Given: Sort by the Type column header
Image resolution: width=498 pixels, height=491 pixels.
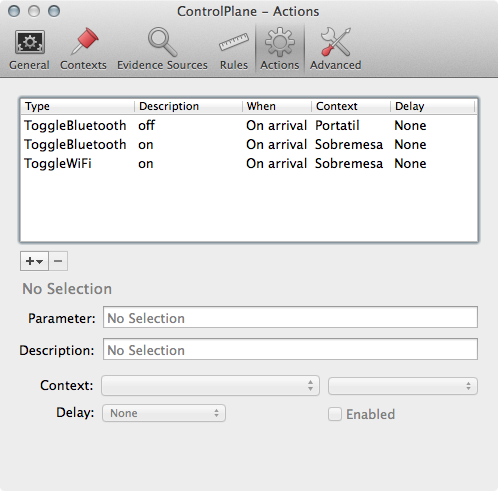Looking at the screenshot, I should 77,106.
